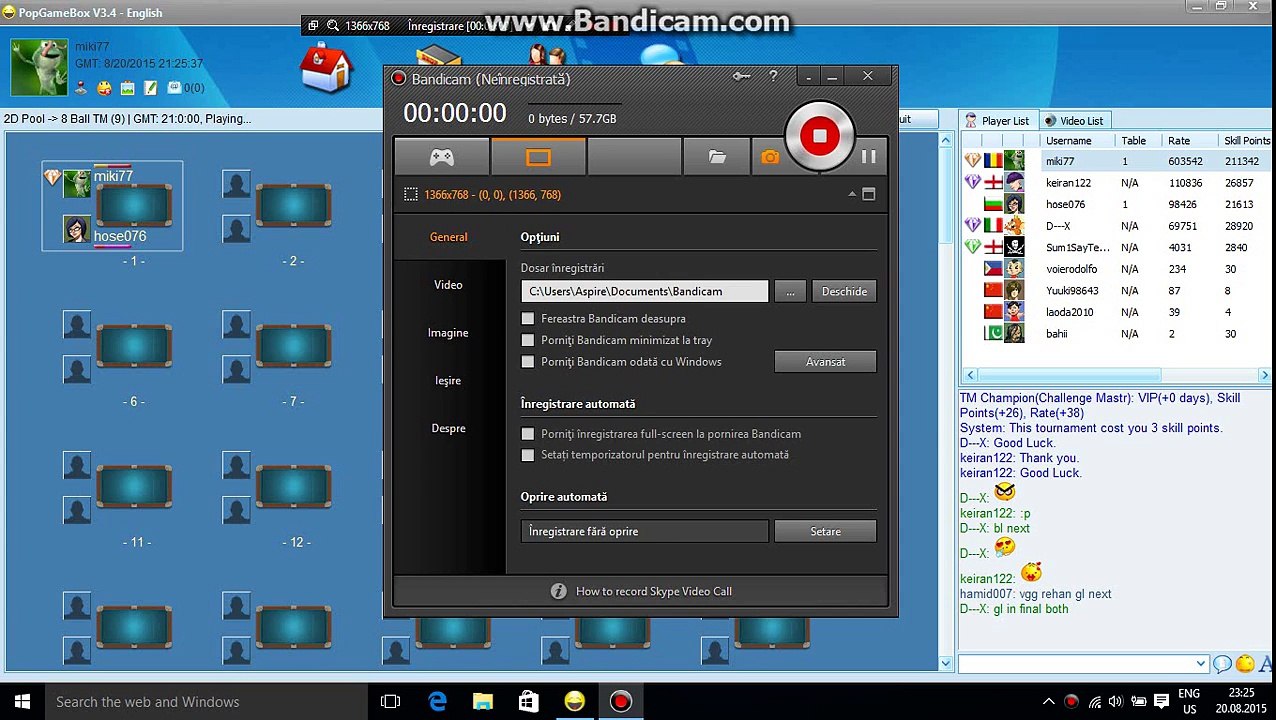Click the joystick icon under miki77
Viewport: 1276px width, 720px height.
tap(82, 89)
